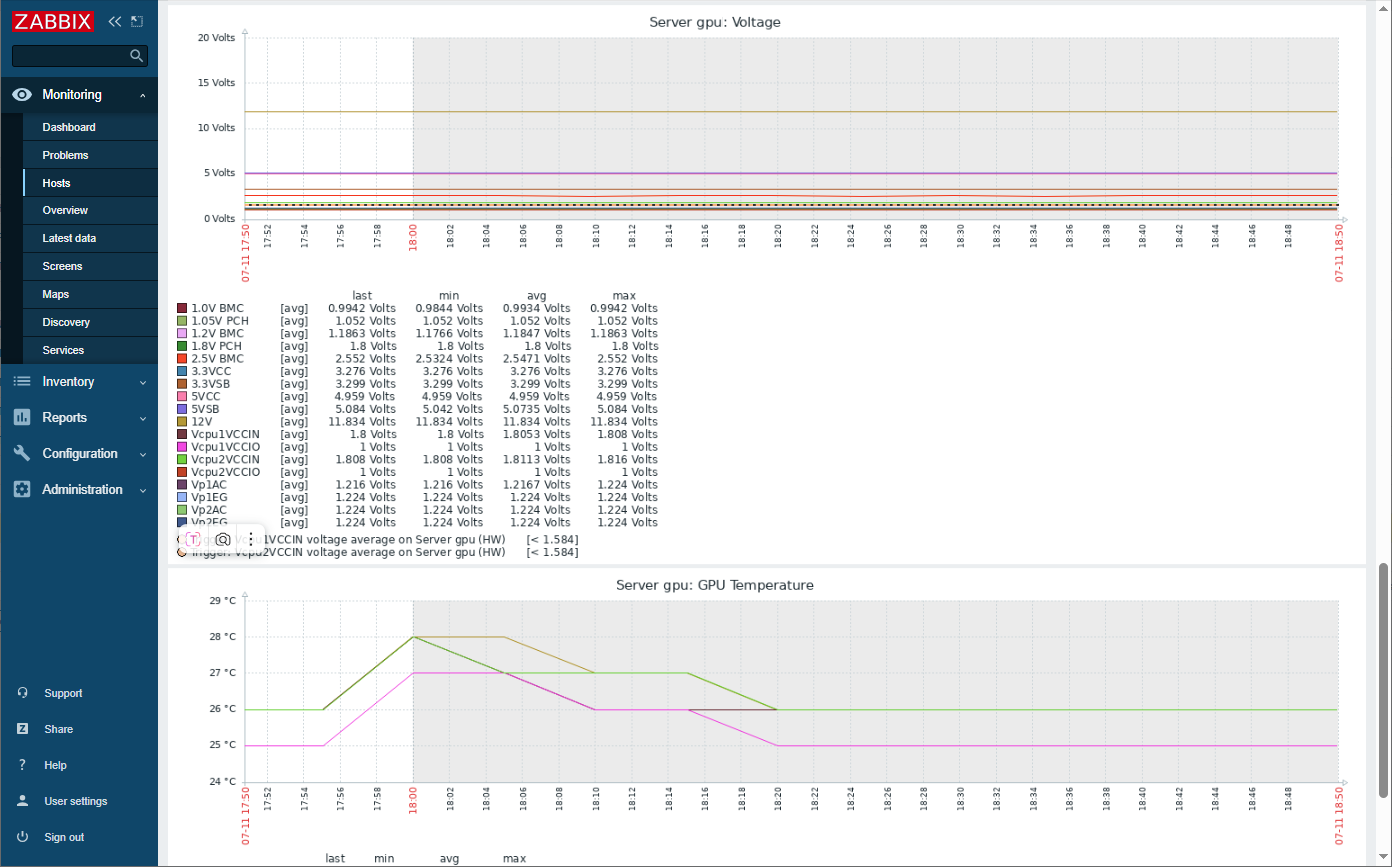This screenshot has height=868, width=1392.
Task: Click the '07-11 18:50' end label on Temperature graph
Action: pyautogui.click(x=1339, y=815)
